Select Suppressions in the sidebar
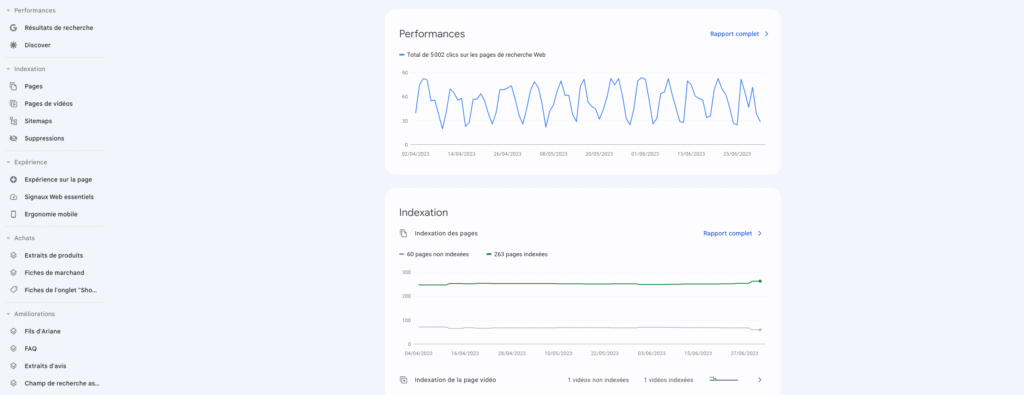Viewport: 1024px width, 395px height. pos(44,138)
